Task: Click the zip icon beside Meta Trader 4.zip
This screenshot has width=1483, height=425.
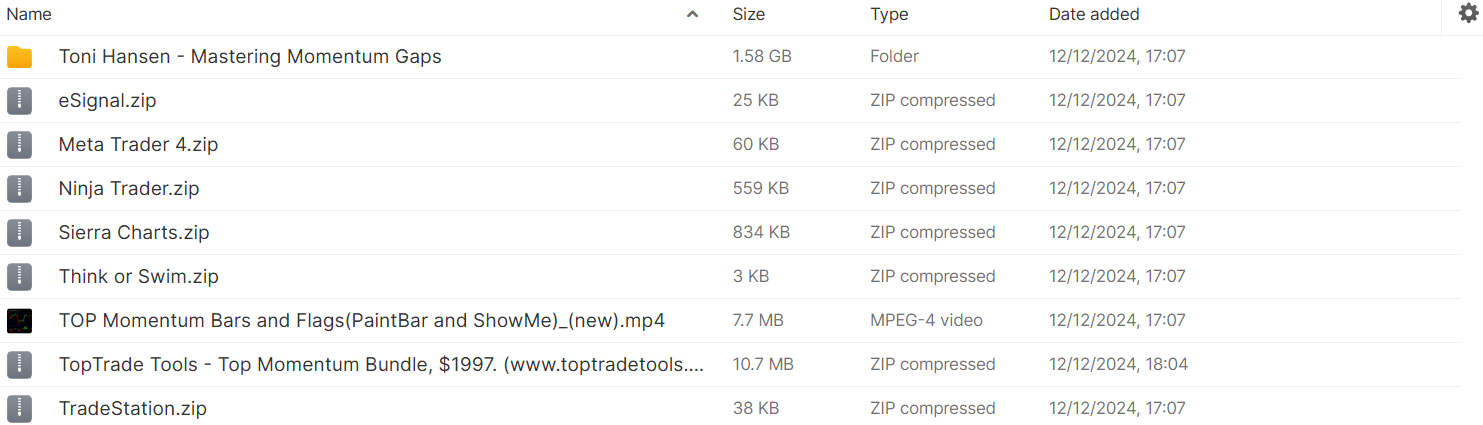Action: click(x=19, y=145)
